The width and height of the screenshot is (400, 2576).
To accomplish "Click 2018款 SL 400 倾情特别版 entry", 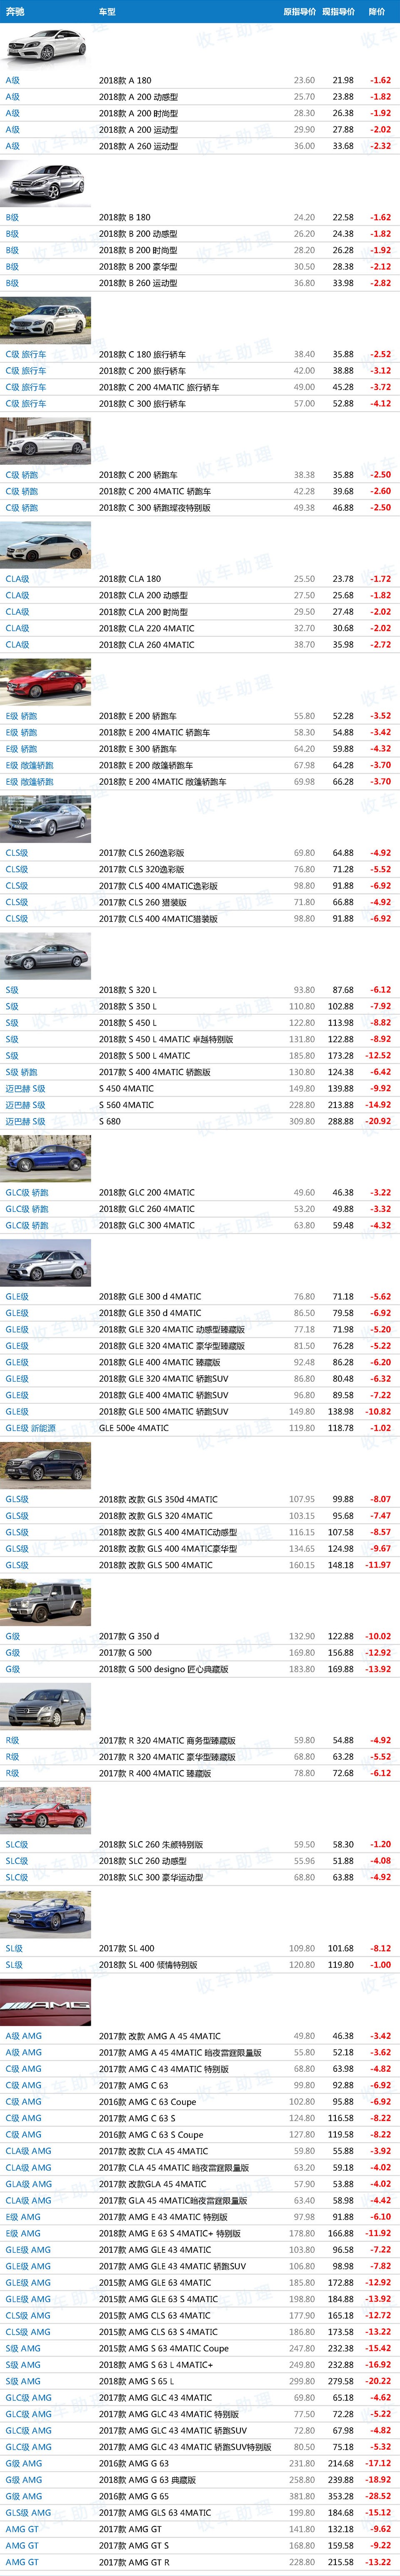I will [x=200, y=1965].
